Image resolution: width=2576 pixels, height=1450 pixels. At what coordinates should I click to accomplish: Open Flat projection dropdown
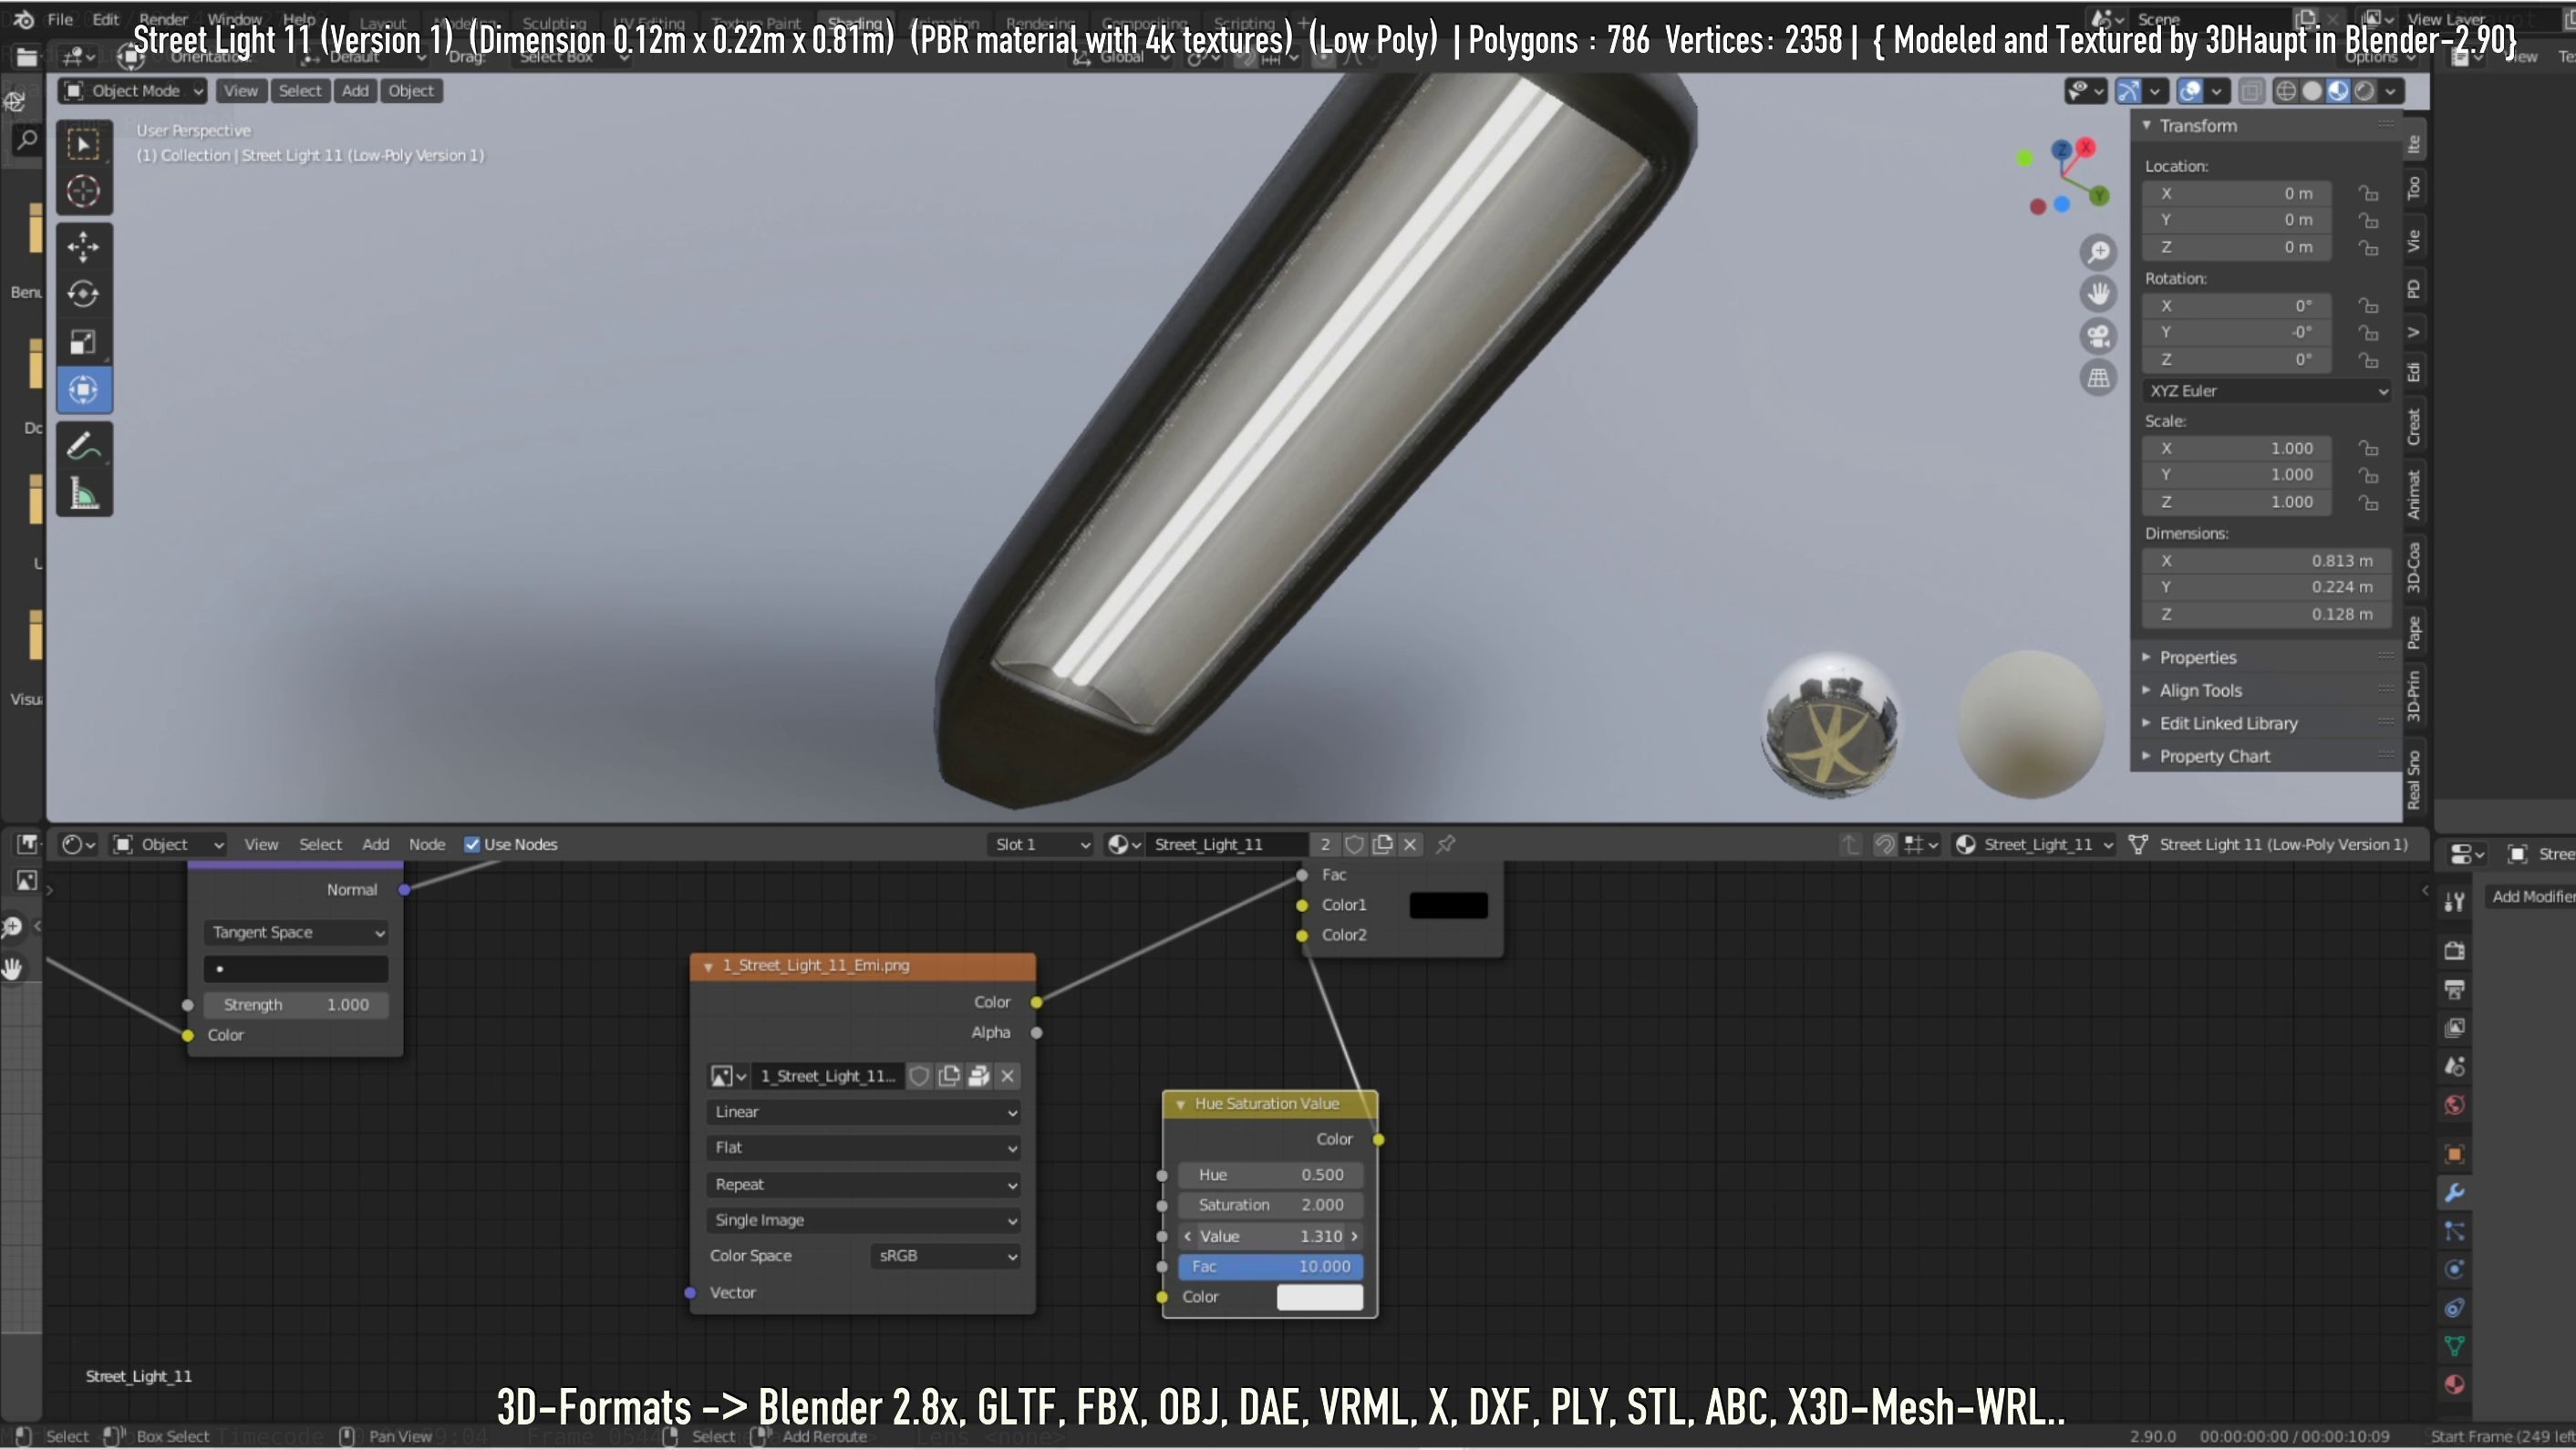[863, 1148]
